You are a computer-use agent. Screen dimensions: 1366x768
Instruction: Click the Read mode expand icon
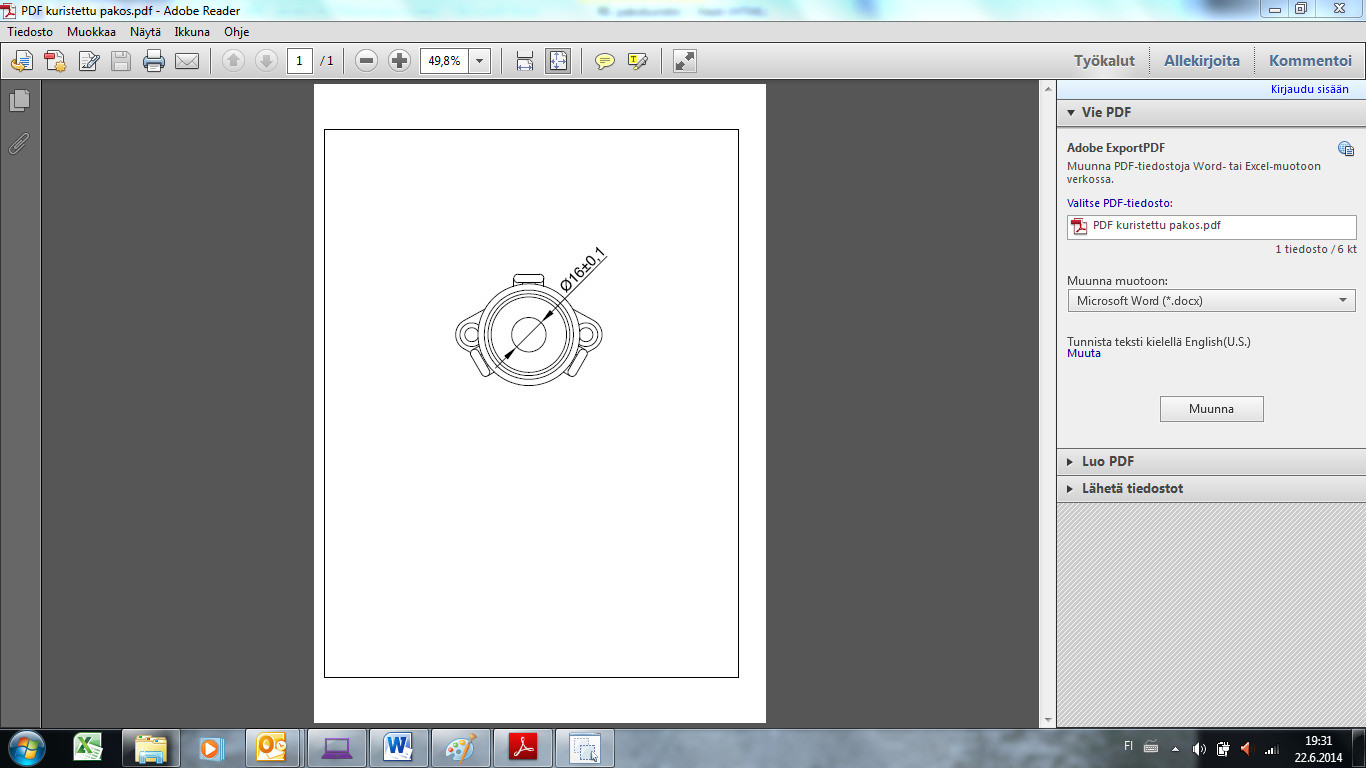[x=685, y=61]
